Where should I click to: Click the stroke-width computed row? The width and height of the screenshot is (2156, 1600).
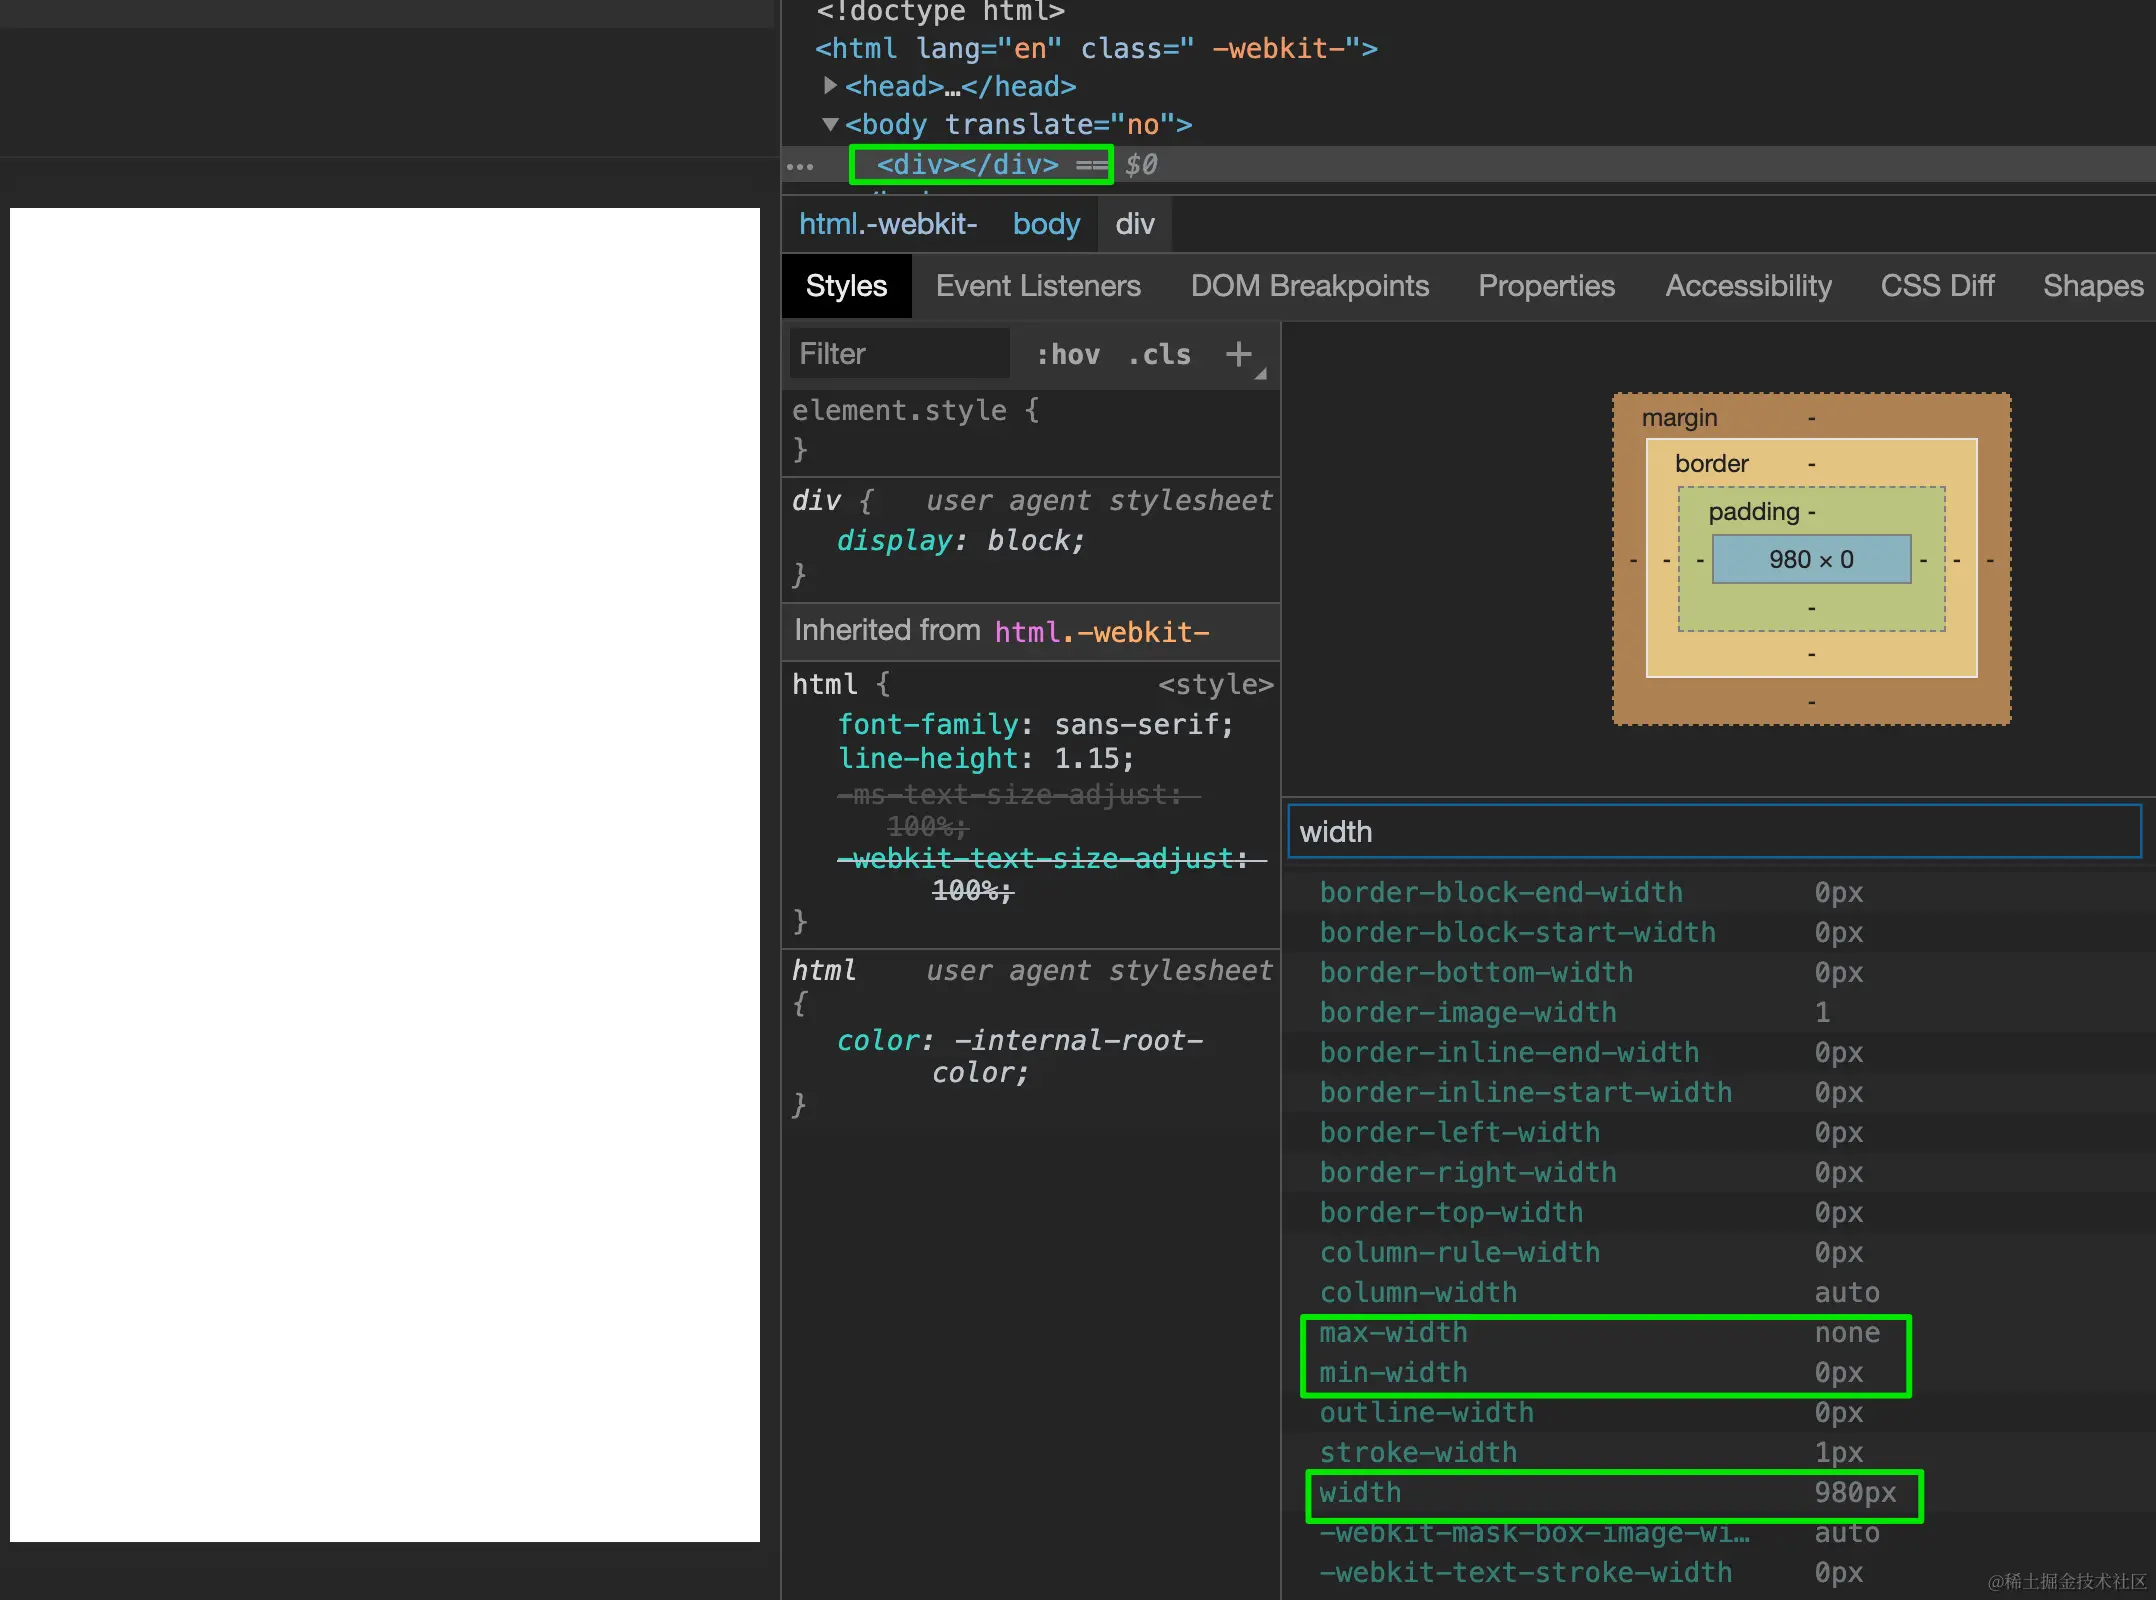coord(1718,1452)
